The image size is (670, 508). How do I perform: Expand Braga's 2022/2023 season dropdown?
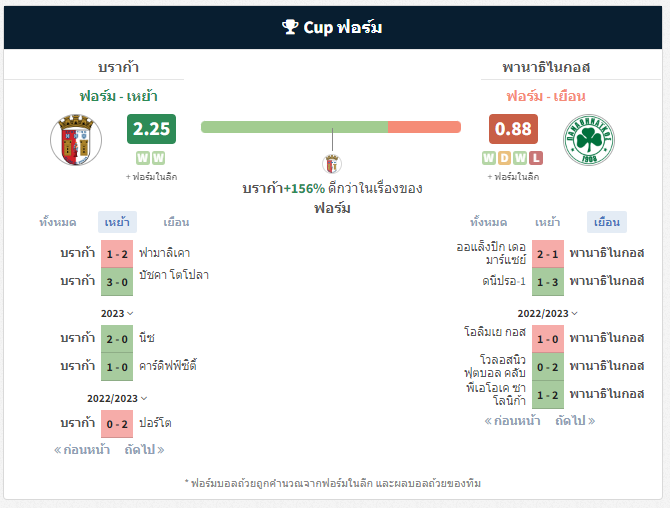coord(117,398)
